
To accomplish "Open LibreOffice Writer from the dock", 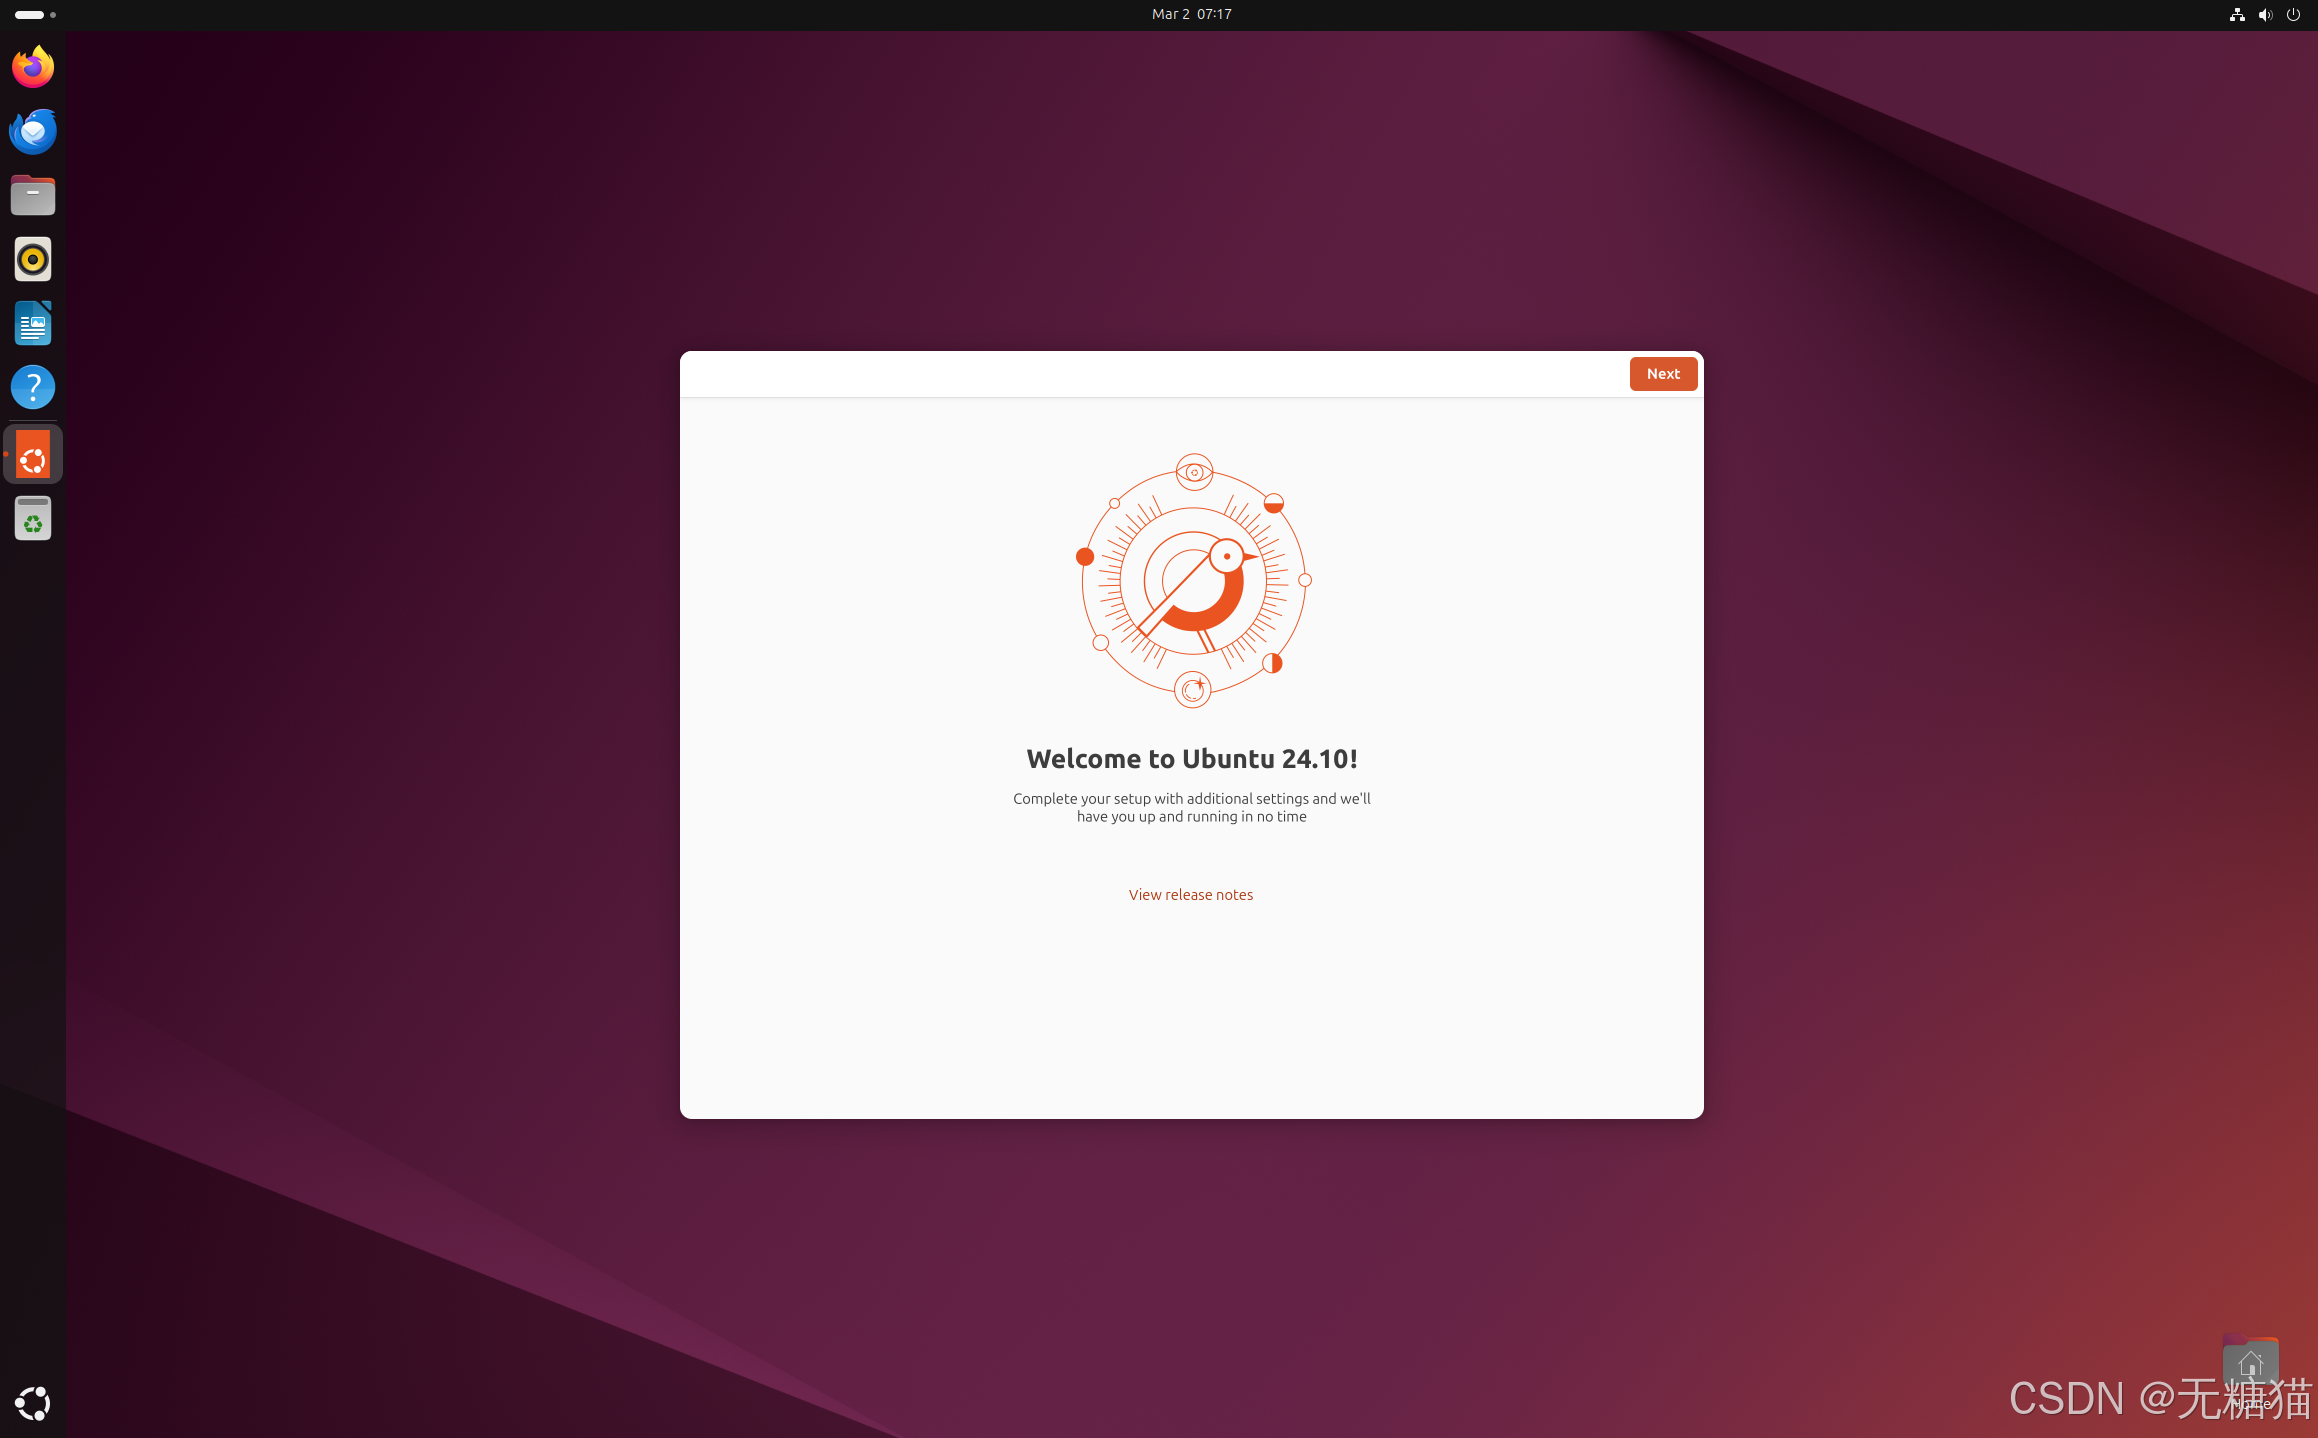I will tap(33, 324).
